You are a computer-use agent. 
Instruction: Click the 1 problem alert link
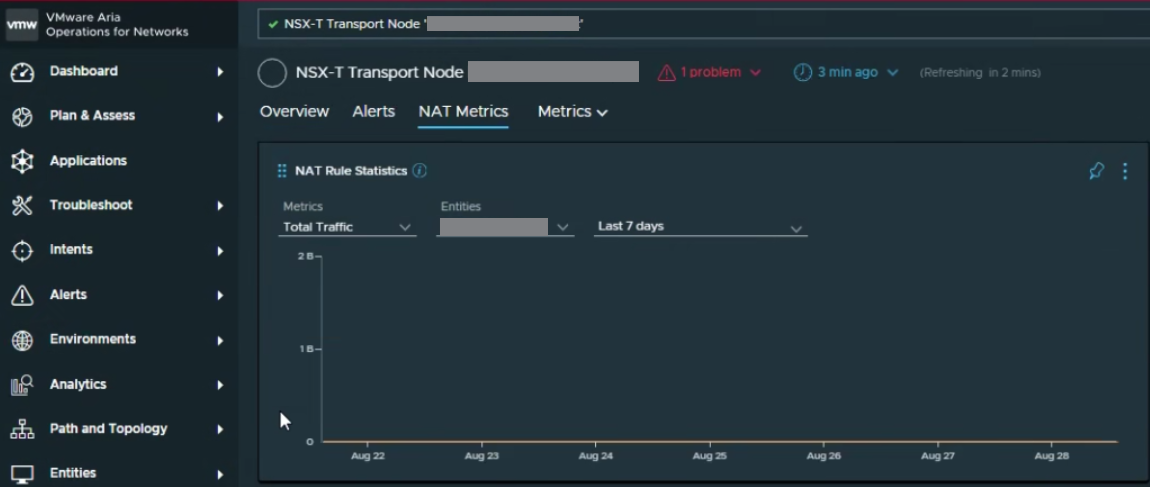click(710, 73)
